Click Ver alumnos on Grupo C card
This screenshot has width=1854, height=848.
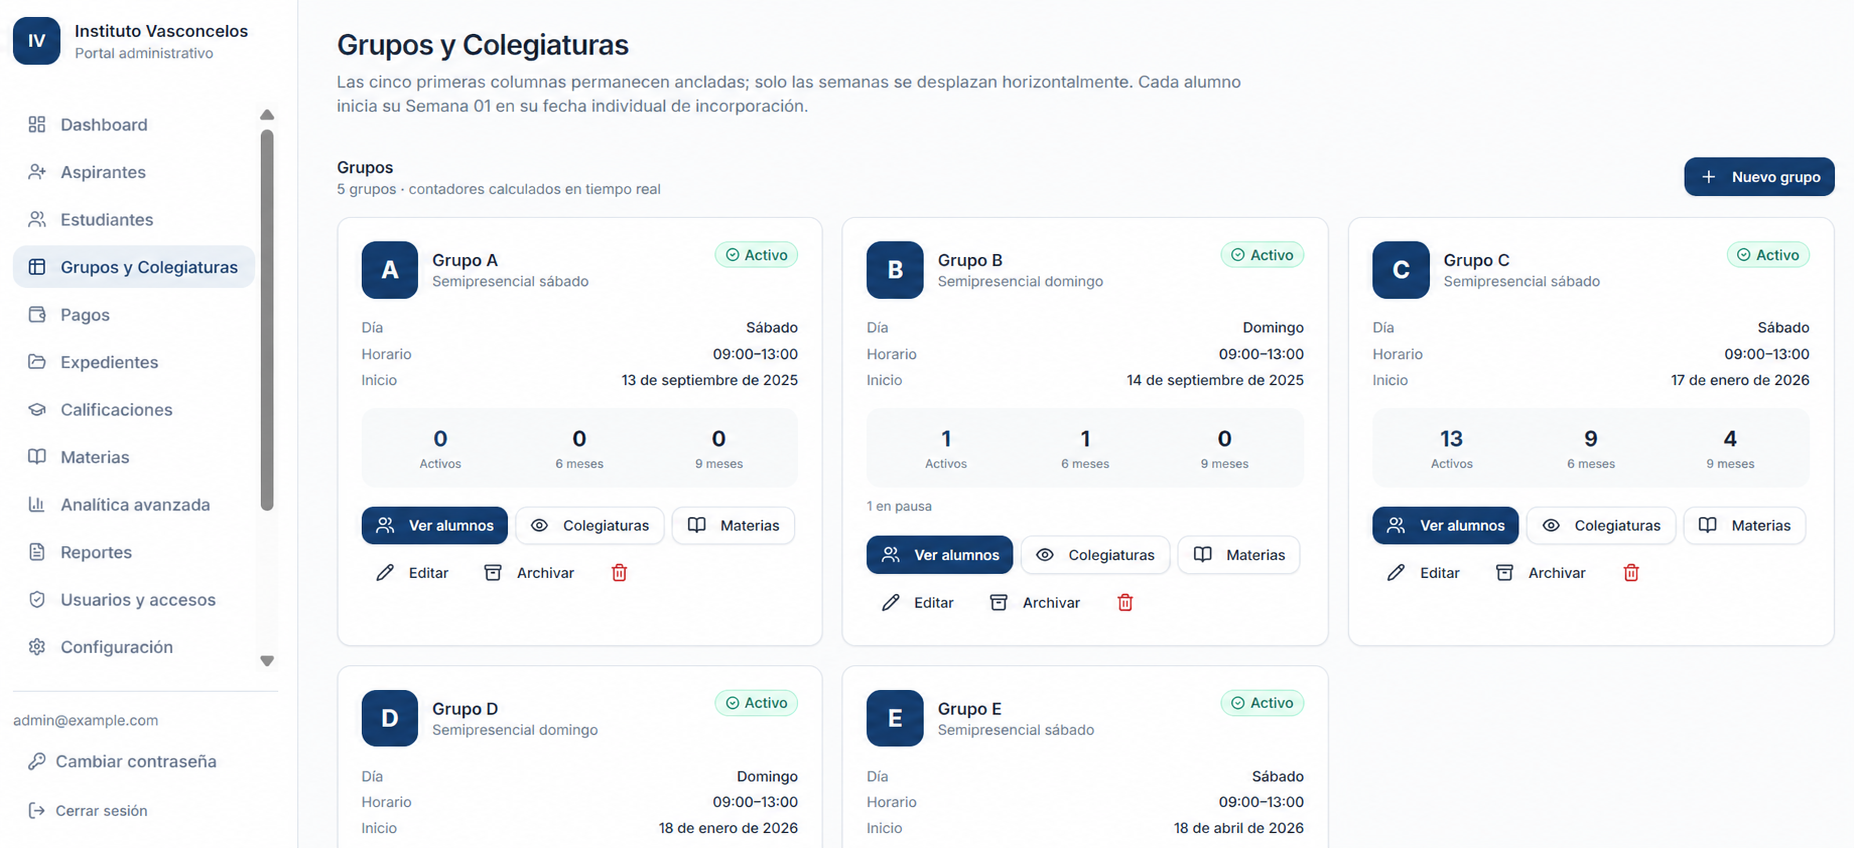[1446, 526]
